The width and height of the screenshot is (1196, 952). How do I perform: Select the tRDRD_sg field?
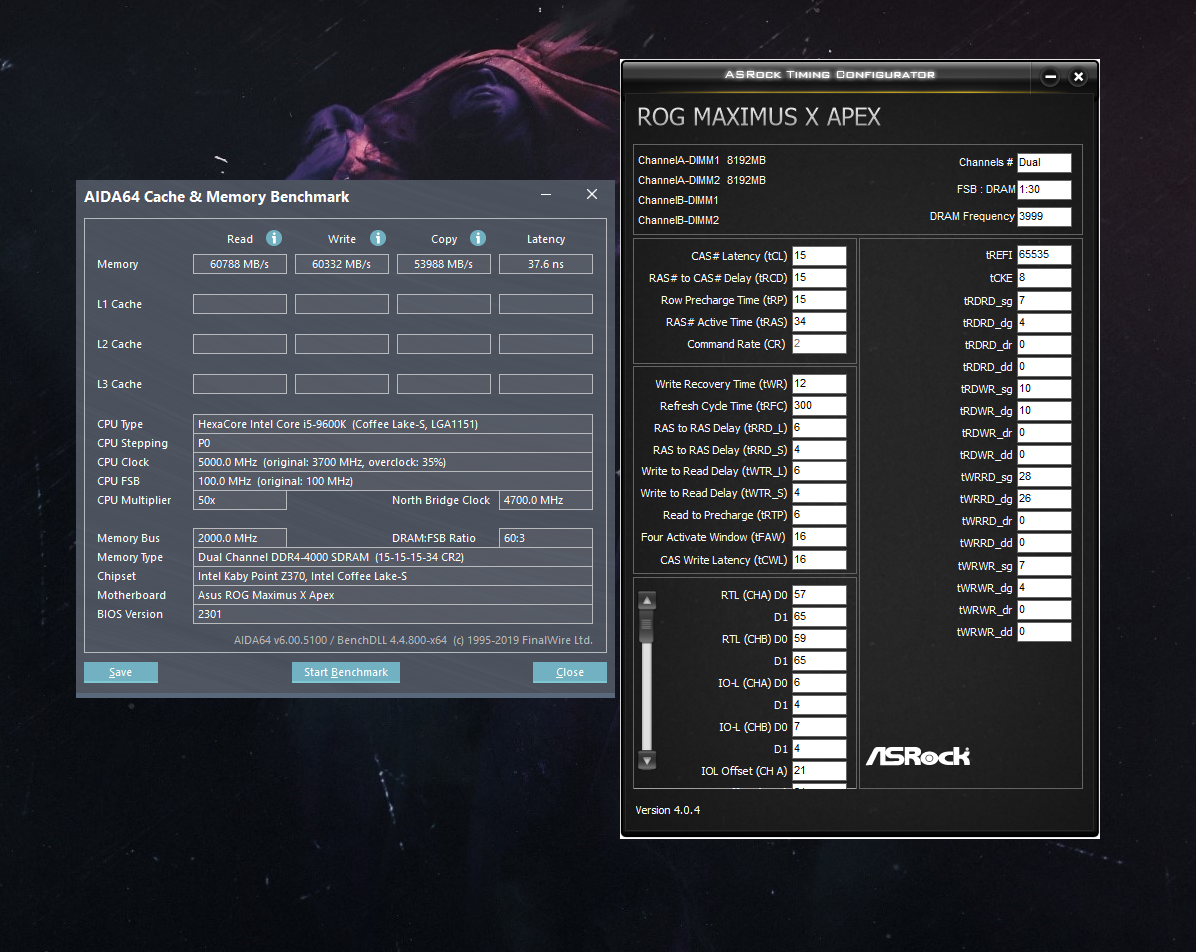[1044, 301]
